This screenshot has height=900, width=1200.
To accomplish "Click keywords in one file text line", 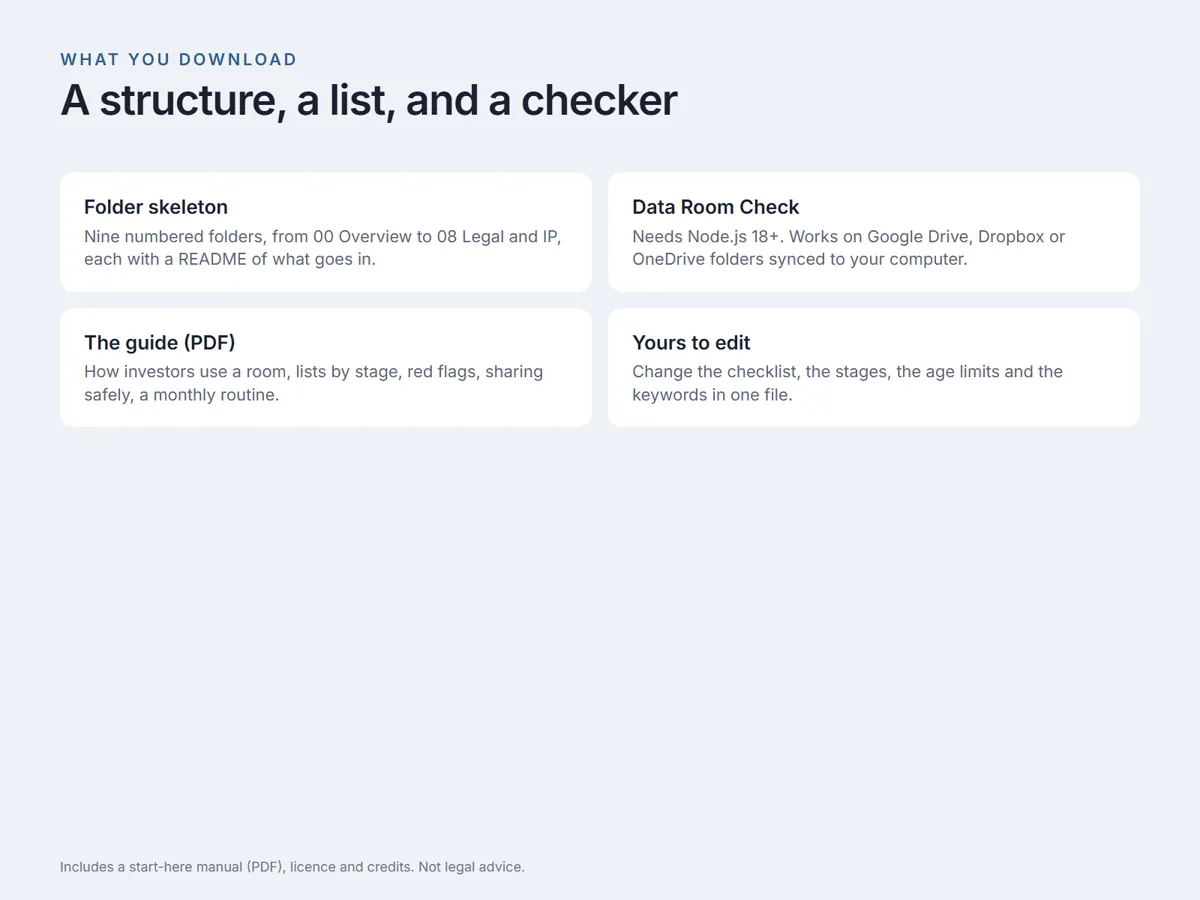I will [712, 394].
